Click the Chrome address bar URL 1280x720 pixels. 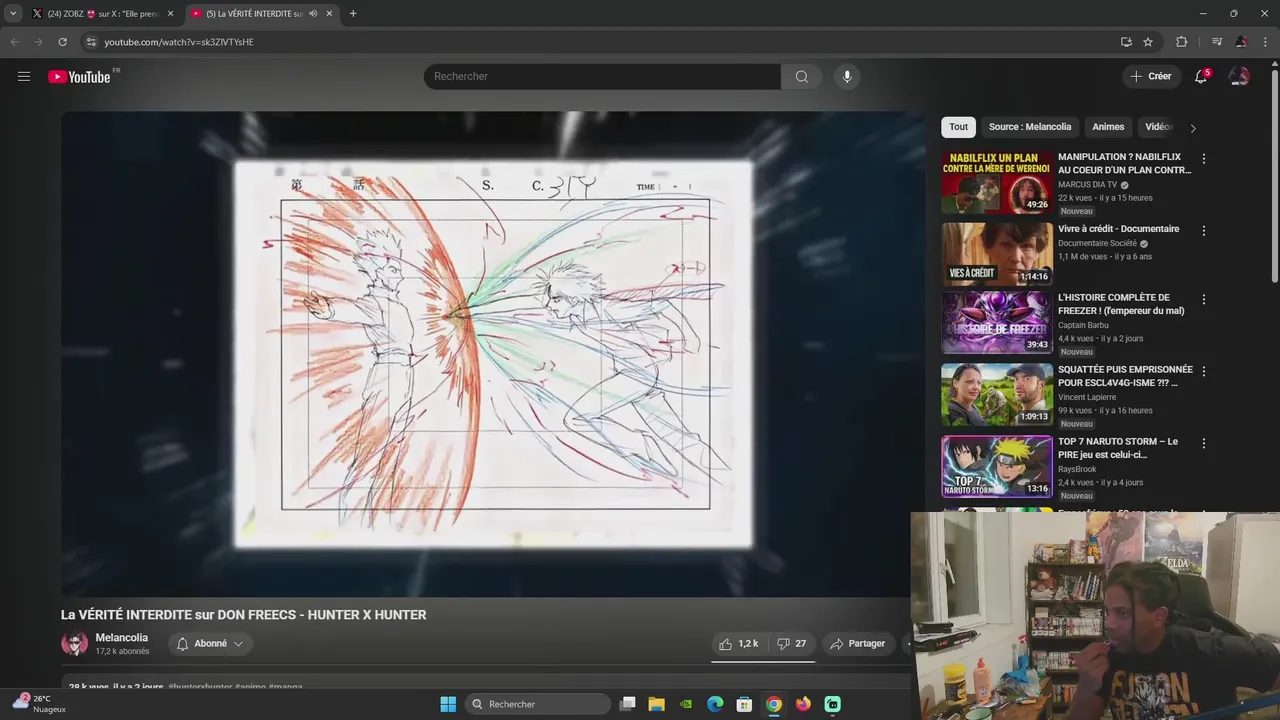click(179, 42)
